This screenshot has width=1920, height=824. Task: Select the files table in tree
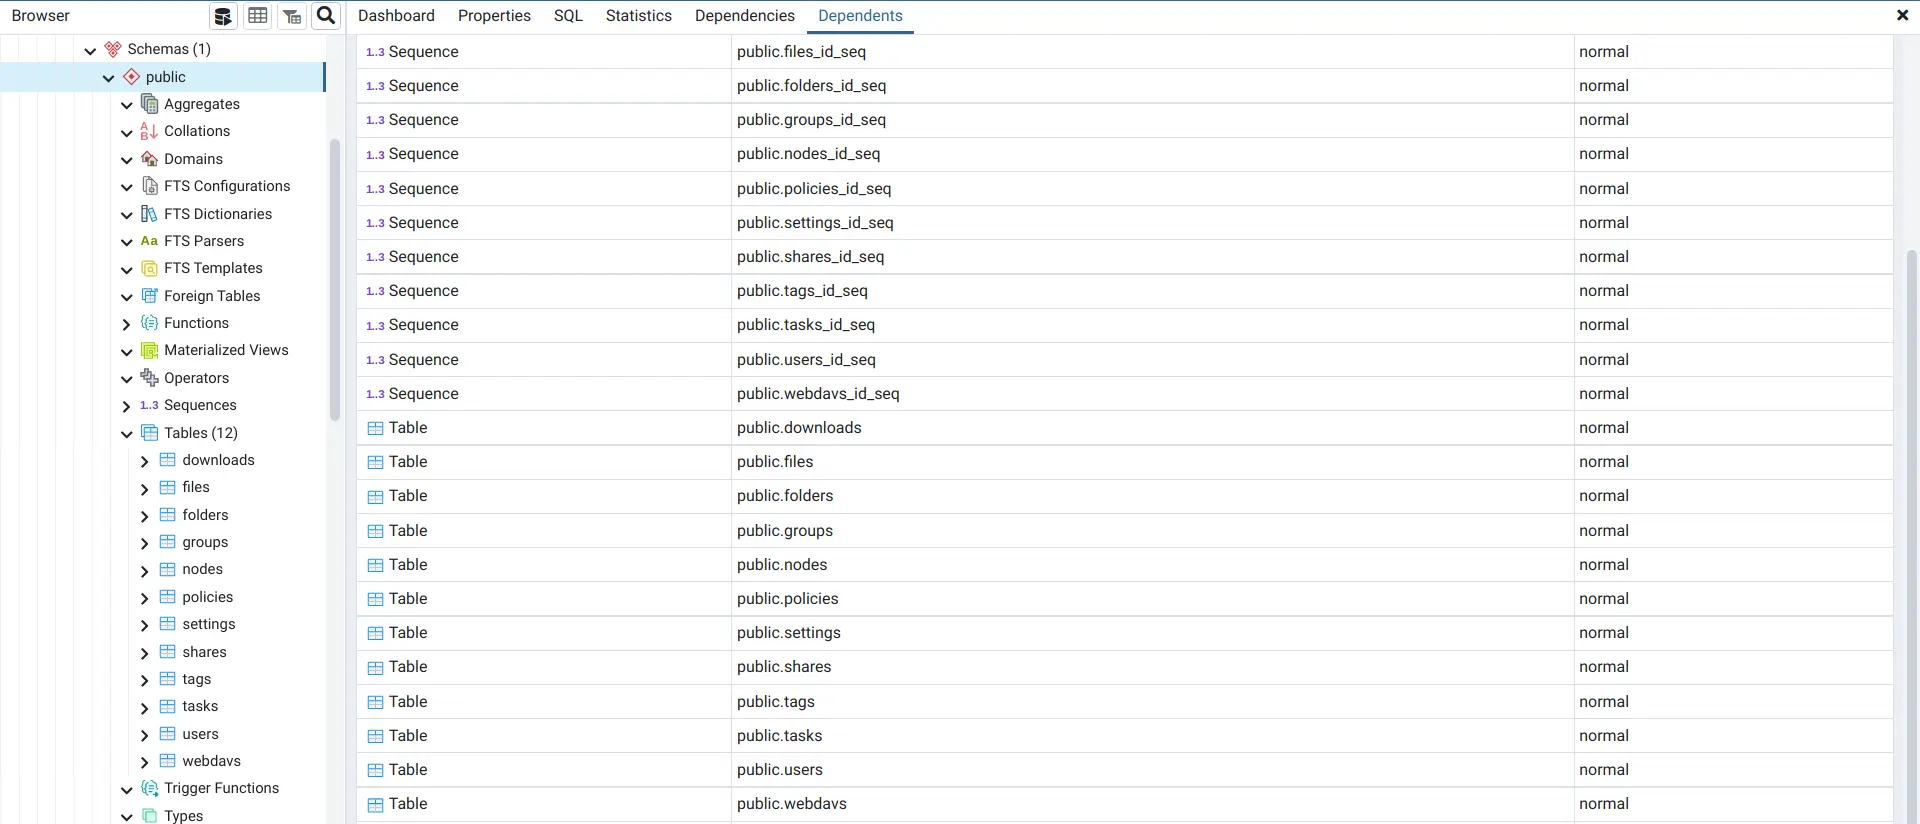[x=196, y=487]
